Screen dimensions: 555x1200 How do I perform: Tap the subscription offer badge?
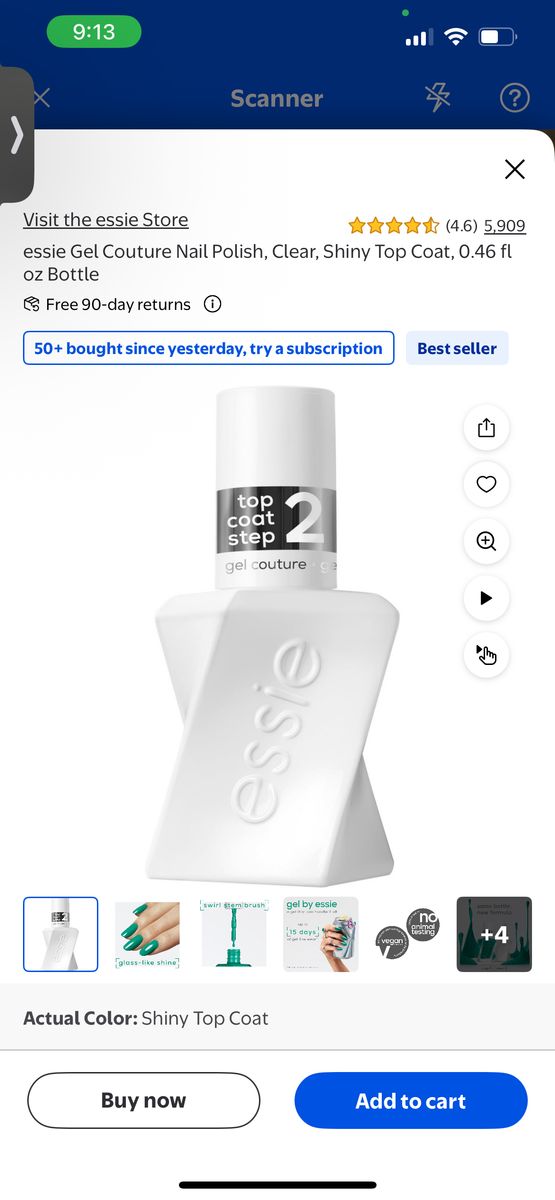(x=208, y=348)
